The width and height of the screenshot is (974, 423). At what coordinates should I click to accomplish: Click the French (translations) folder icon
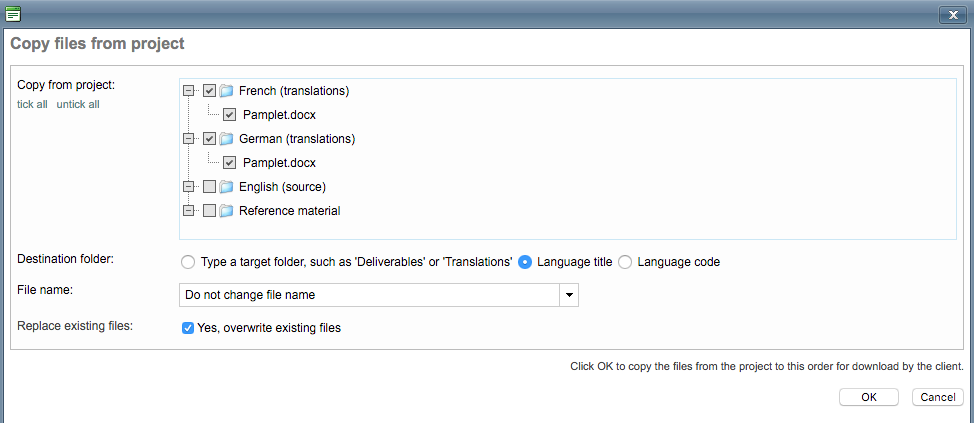click(x=226, y=91)
